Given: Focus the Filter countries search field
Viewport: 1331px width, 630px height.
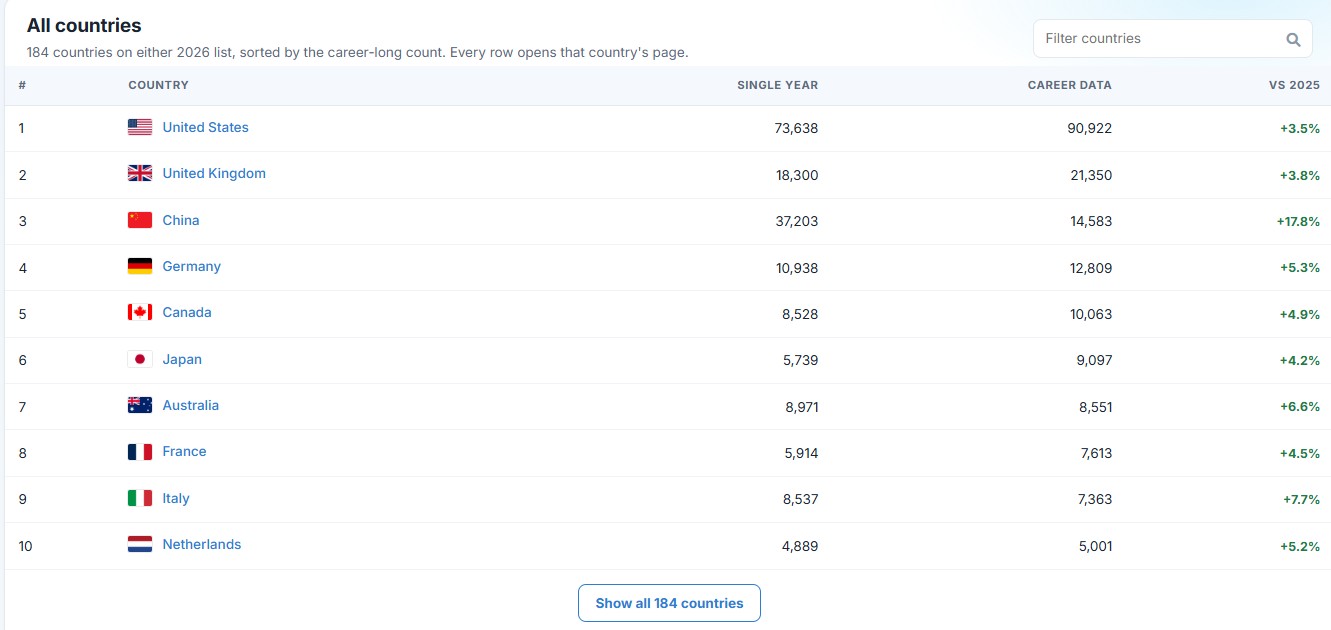Looking at the screenshot, I should click(x=1172, y=39).
